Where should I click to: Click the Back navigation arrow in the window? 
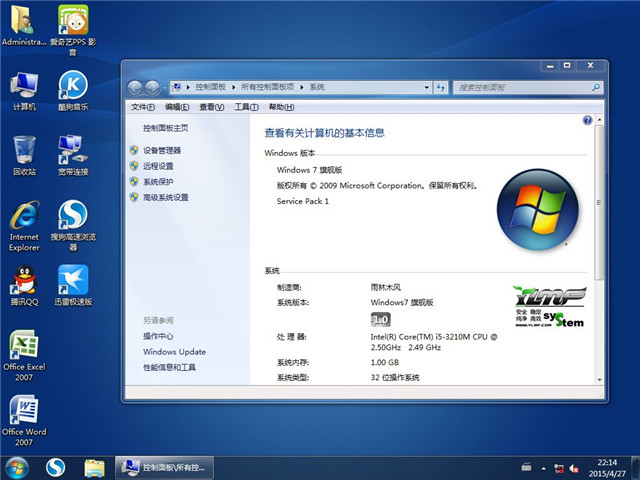135,87
